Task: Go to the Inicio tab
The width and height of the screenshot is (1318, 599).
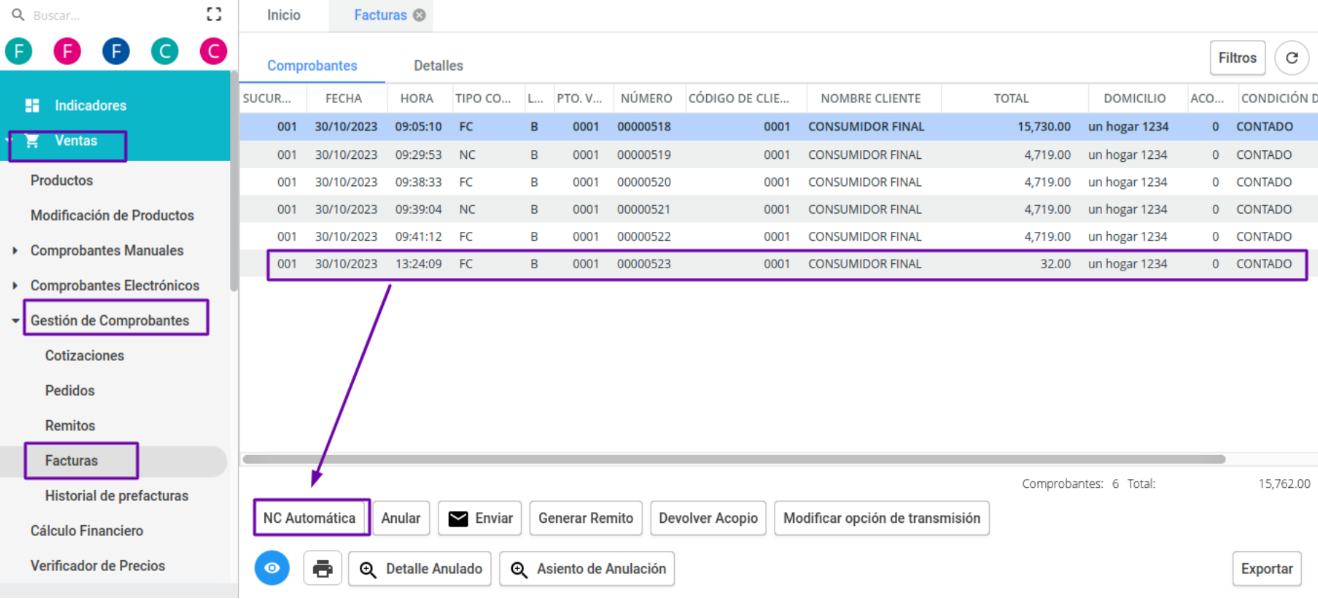Action: 284,15
